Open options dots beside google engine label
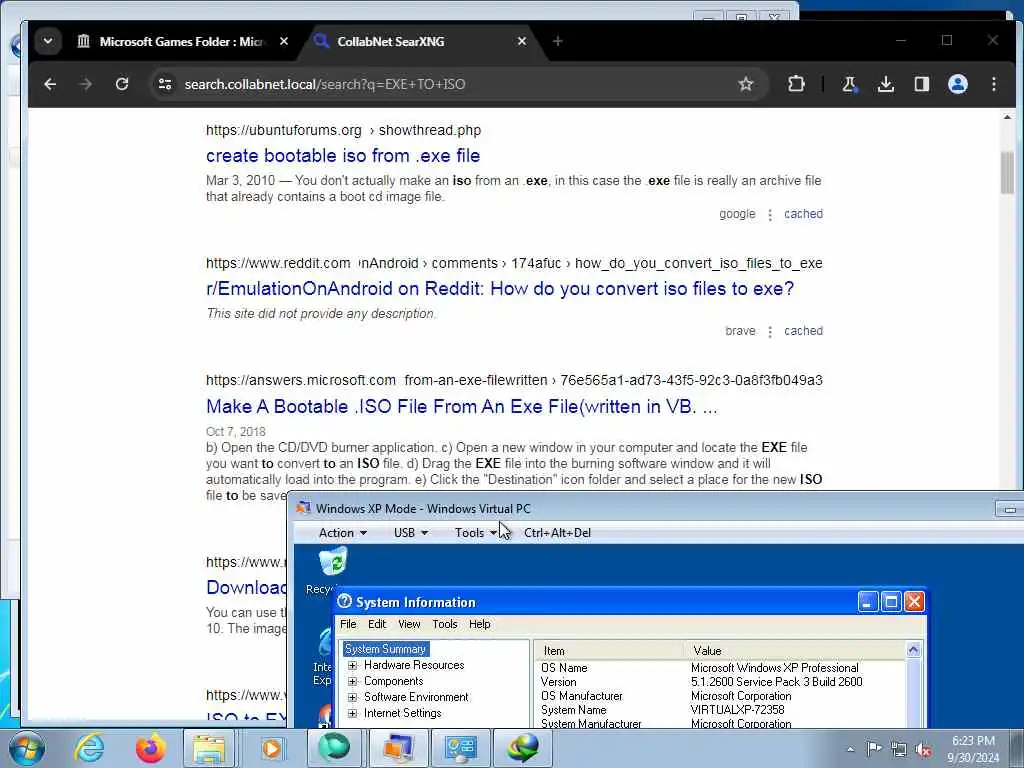1024x768 pixels. pos(770,214)
